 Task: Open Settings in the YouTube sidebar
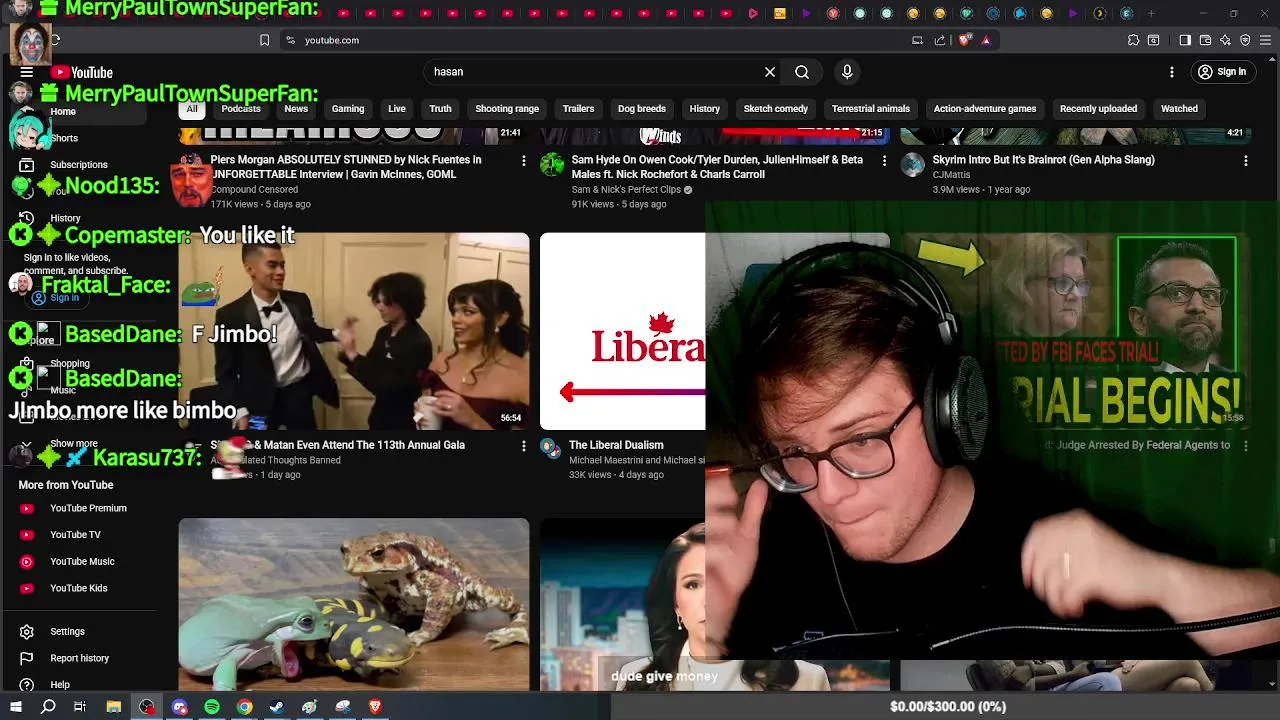[x=67, y=632]
